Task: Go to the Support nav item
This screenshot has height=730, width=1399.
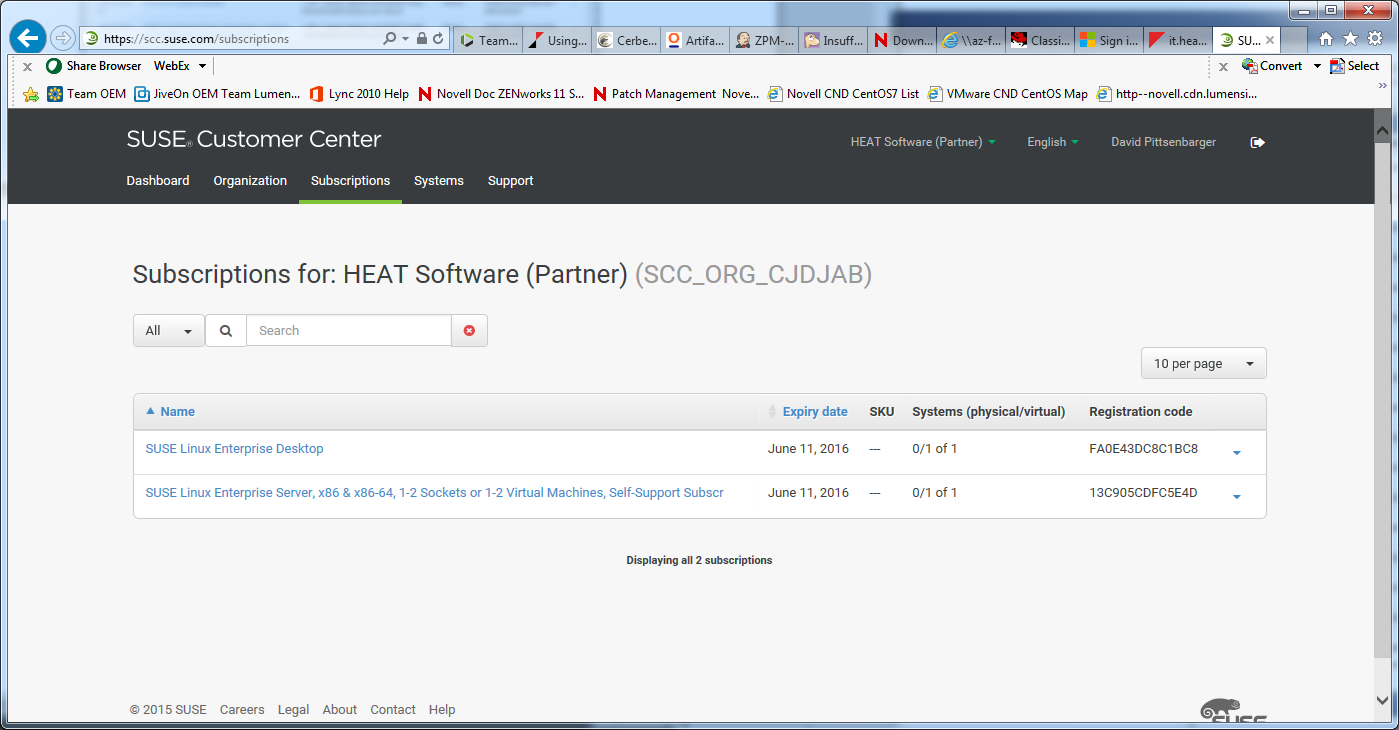Action: click(511, 181)
